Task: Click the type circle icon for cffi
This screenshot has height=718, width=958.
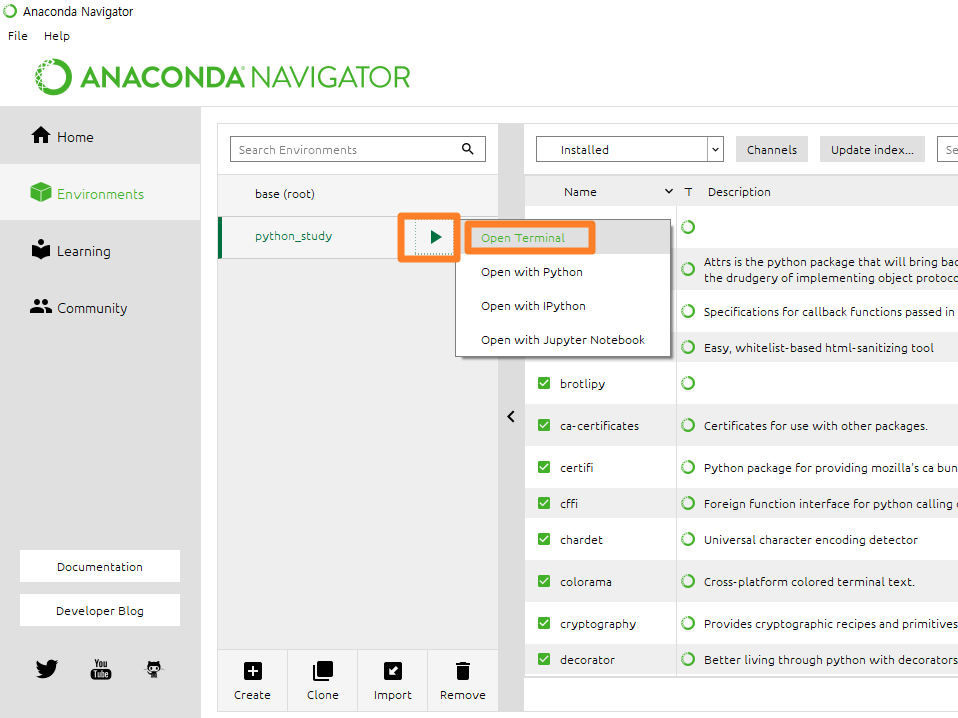Action: [x=688, y=503]
